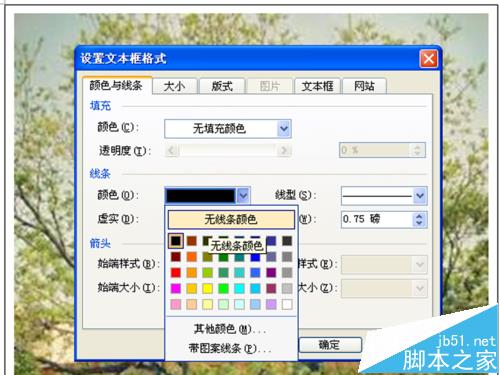This screenshot has height=375, width=500.
Task: Open the 网站 tab
Action: pyautogui.click(x=364, y=86)
